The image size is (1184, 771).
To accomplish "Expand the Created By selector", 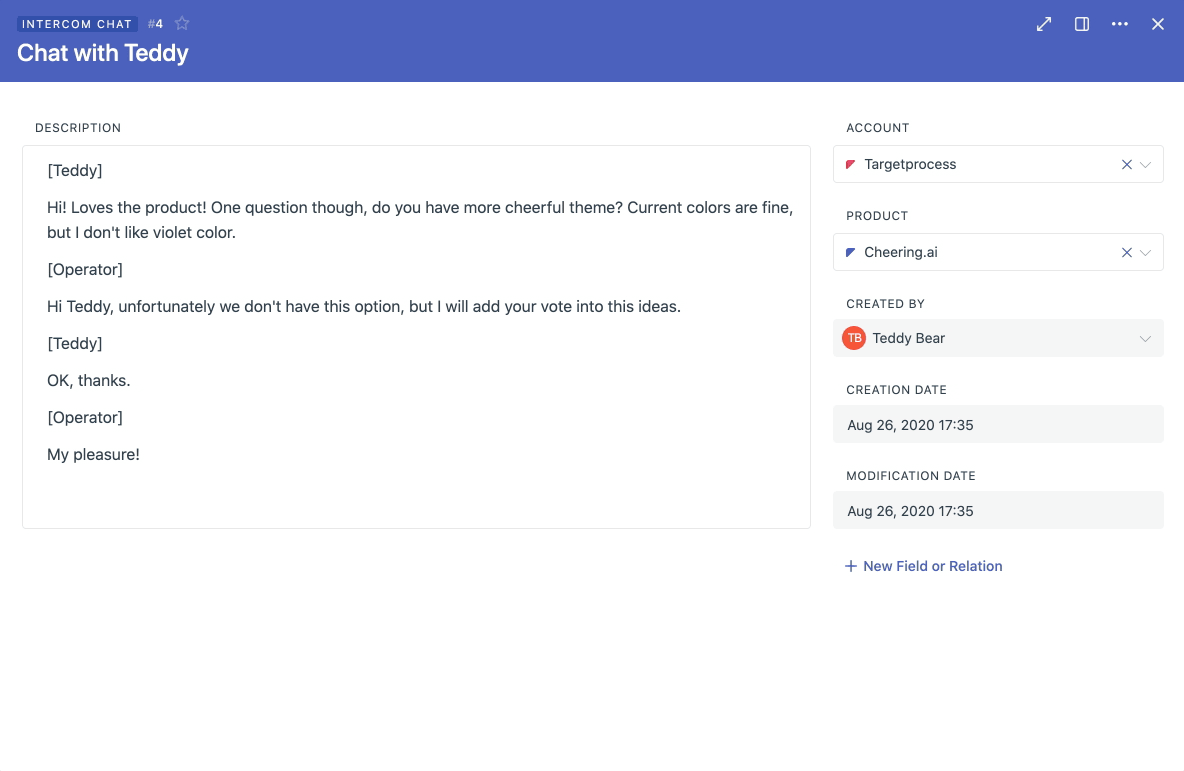I will pyautogui.click(x=1144, y=338).
